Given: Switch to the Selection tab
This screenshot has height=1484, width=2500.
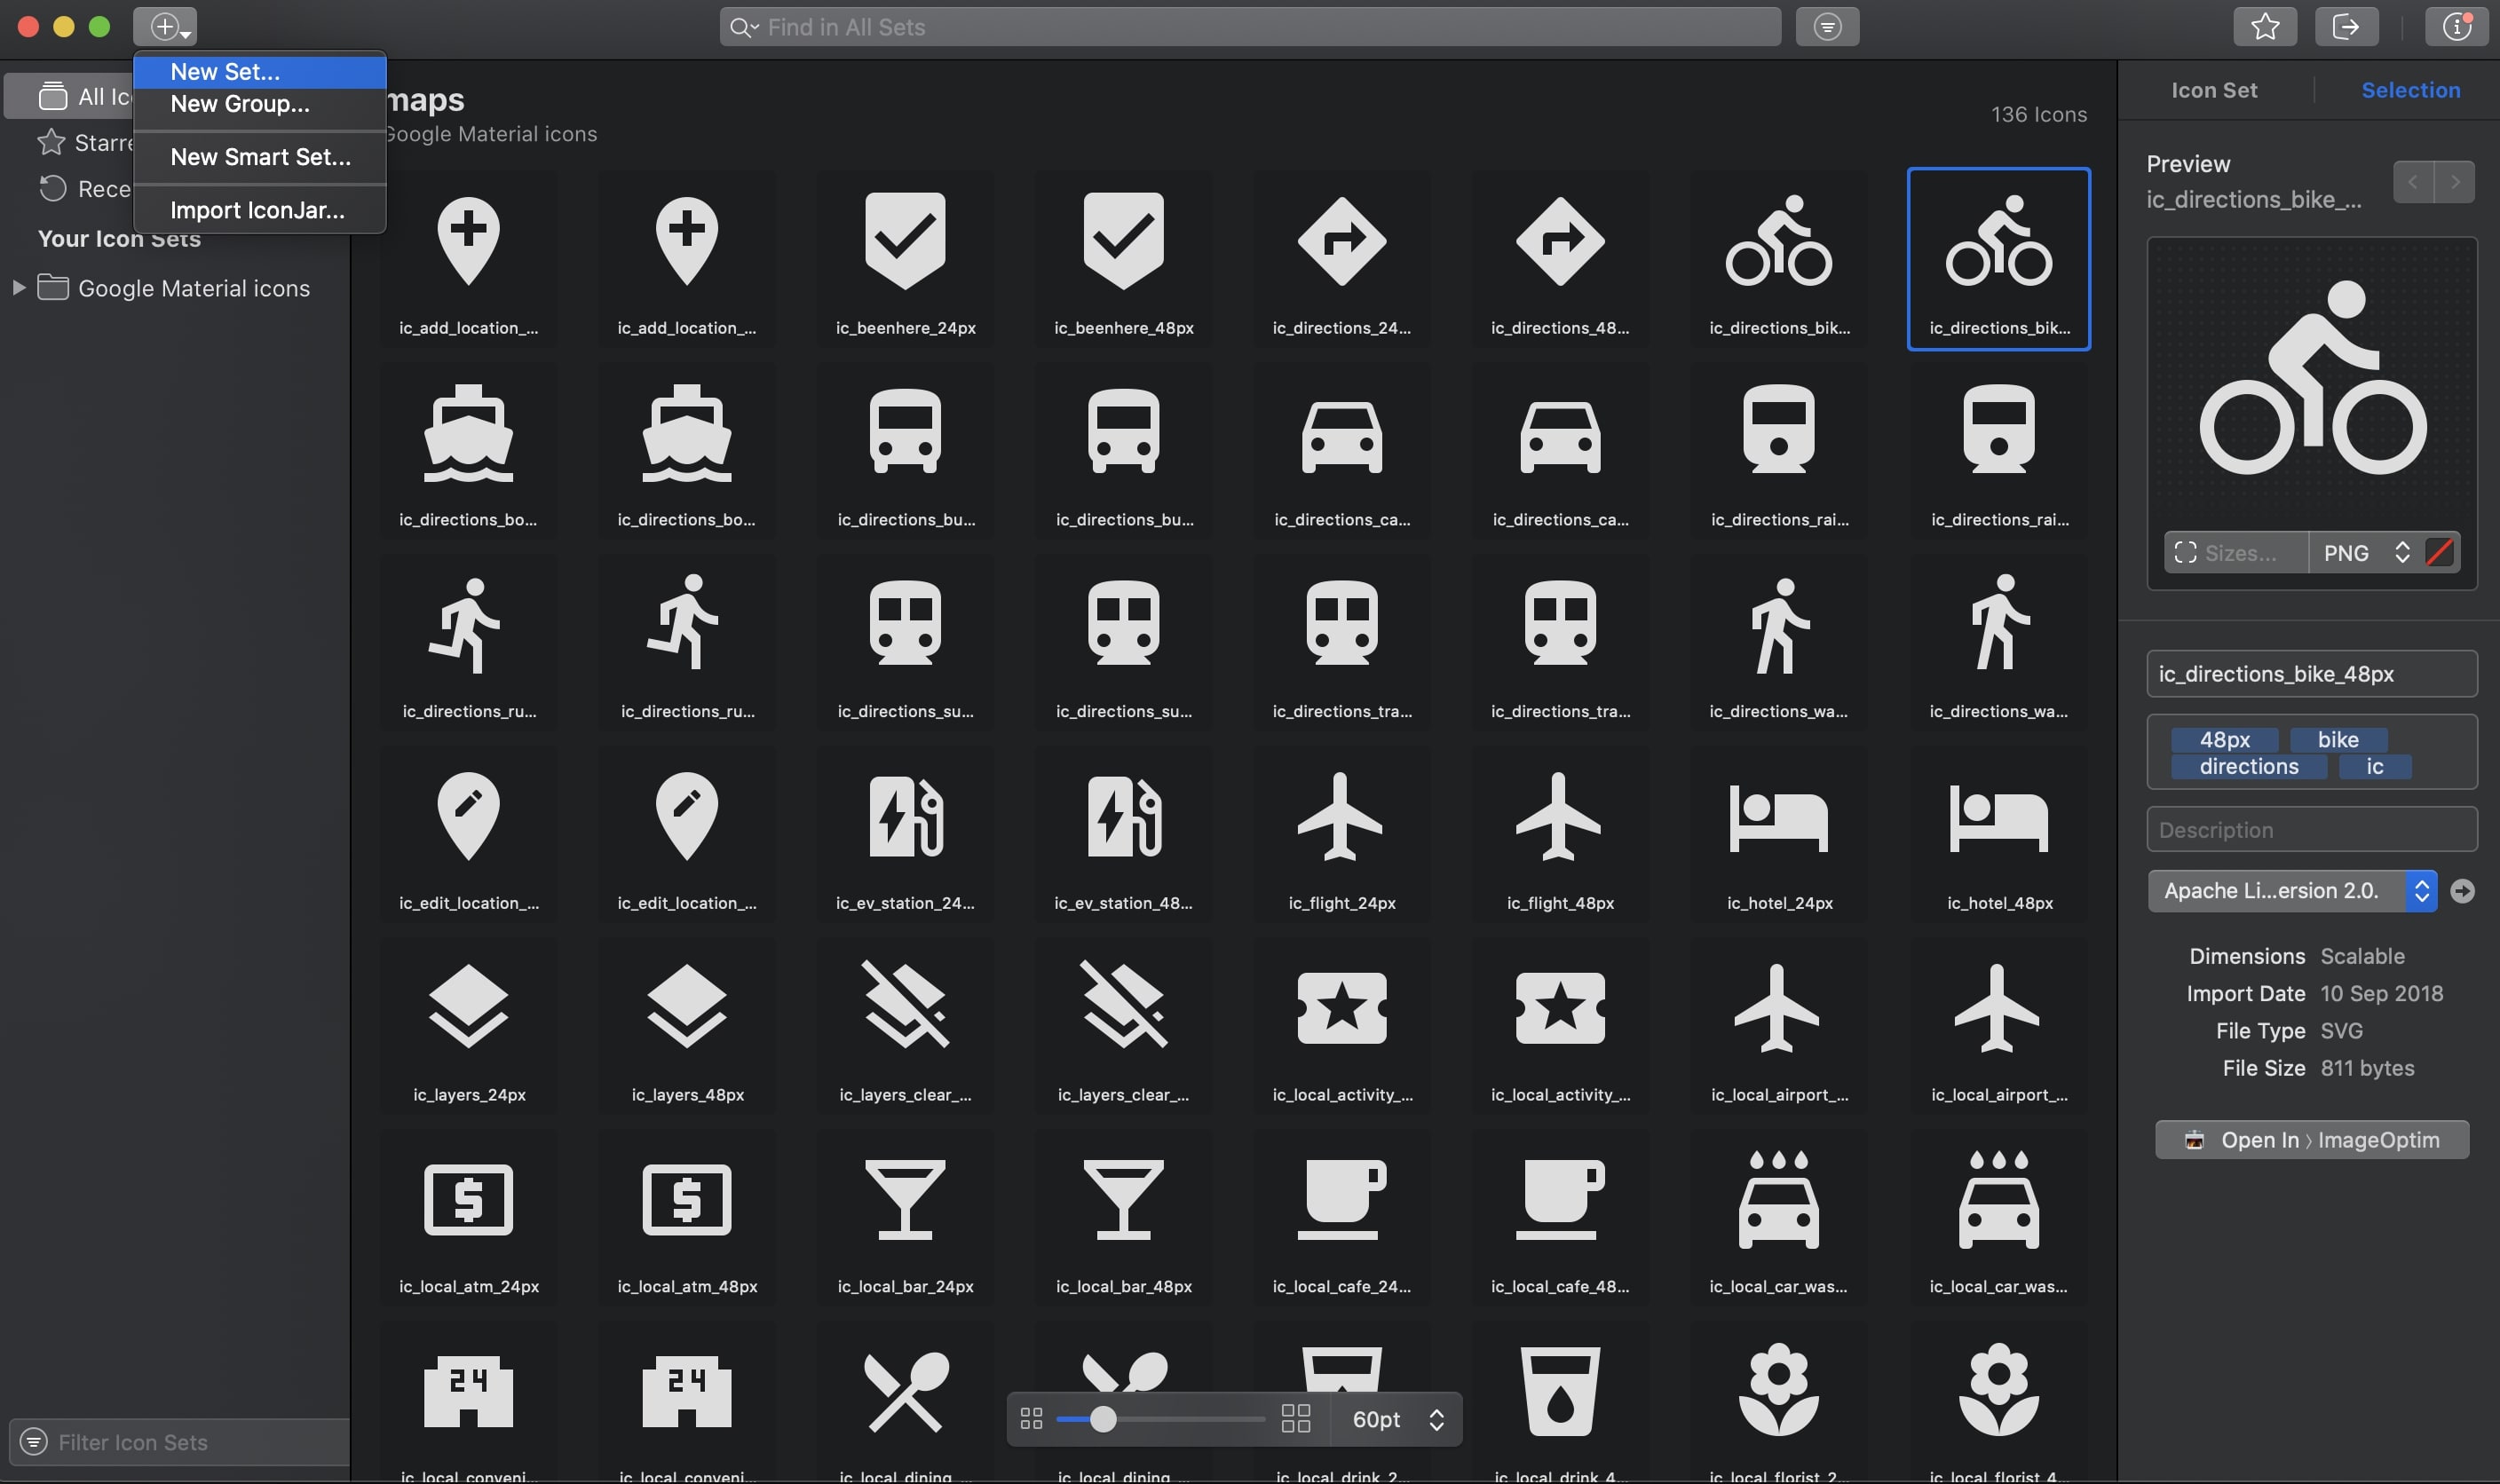Looking at the screenshot, I should 2410,90.
